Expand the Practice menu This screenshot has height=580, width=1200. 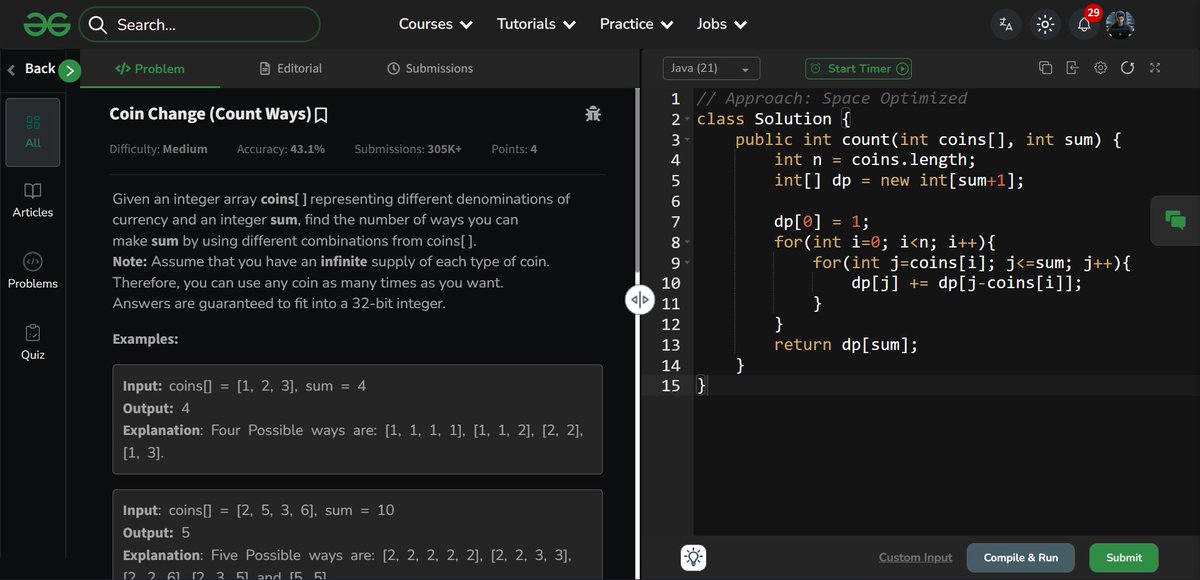coord(636,23)
